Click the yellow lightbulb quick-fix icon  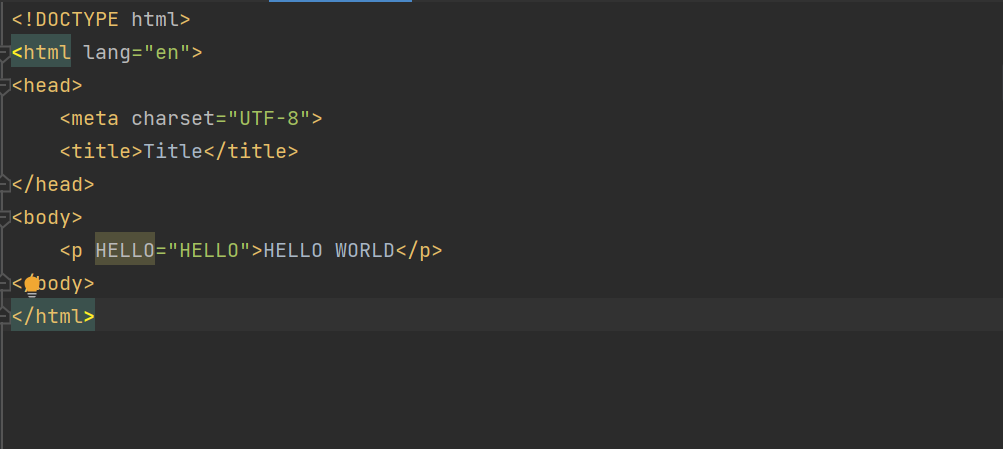pyautogui.click(x=32, y=286)
